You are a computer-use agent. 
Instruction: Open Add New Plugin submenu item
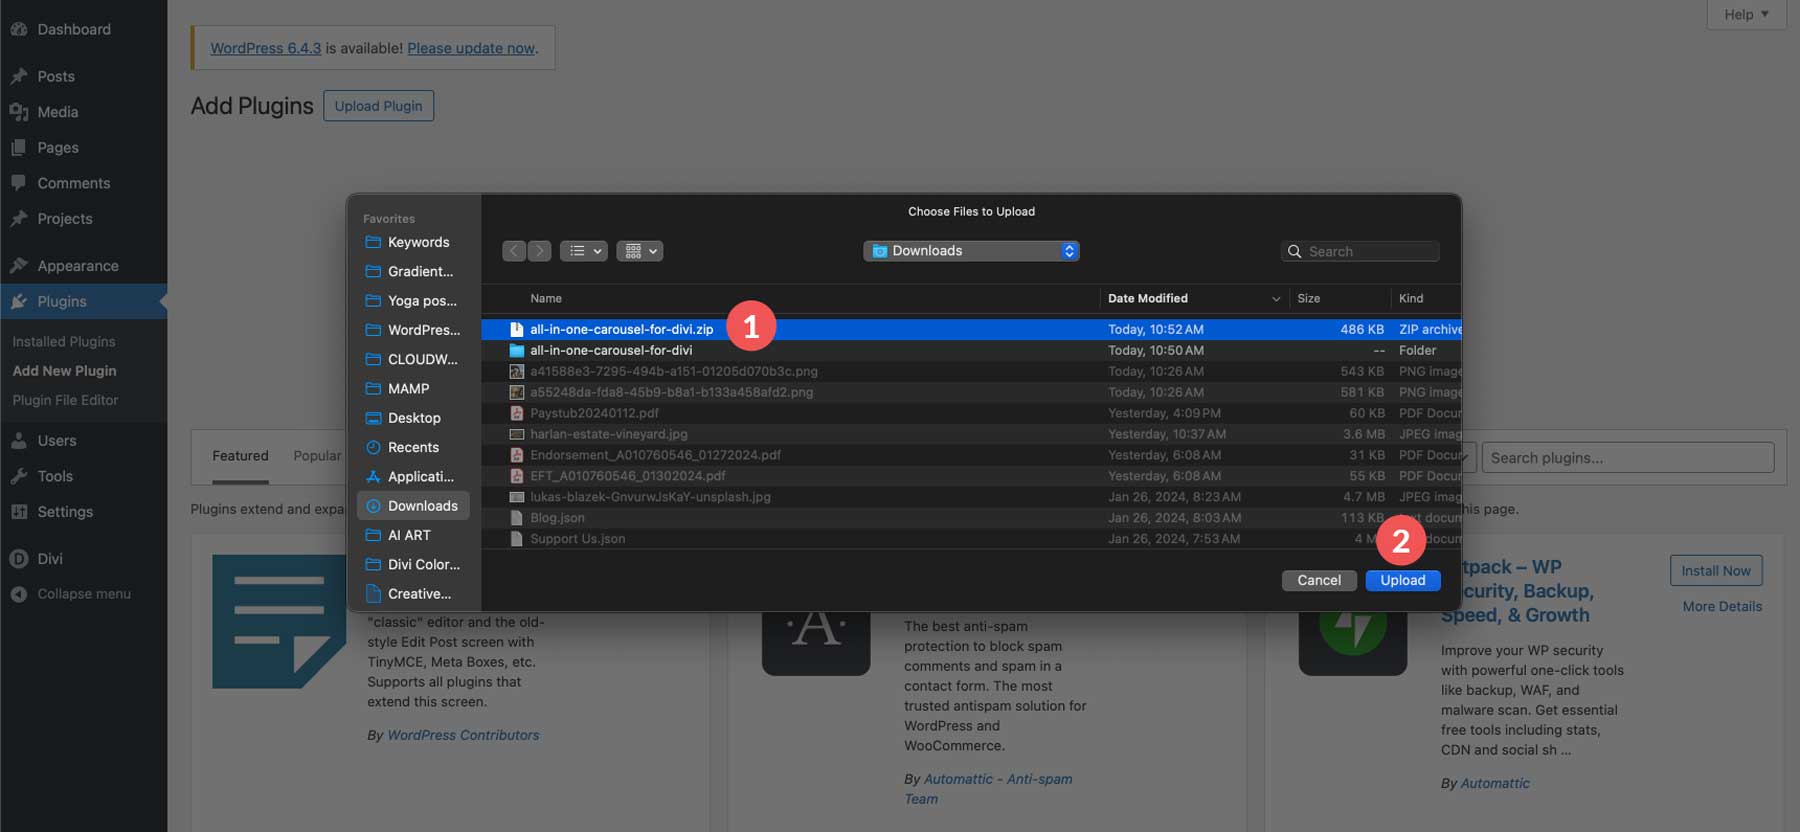click(64, 371)
